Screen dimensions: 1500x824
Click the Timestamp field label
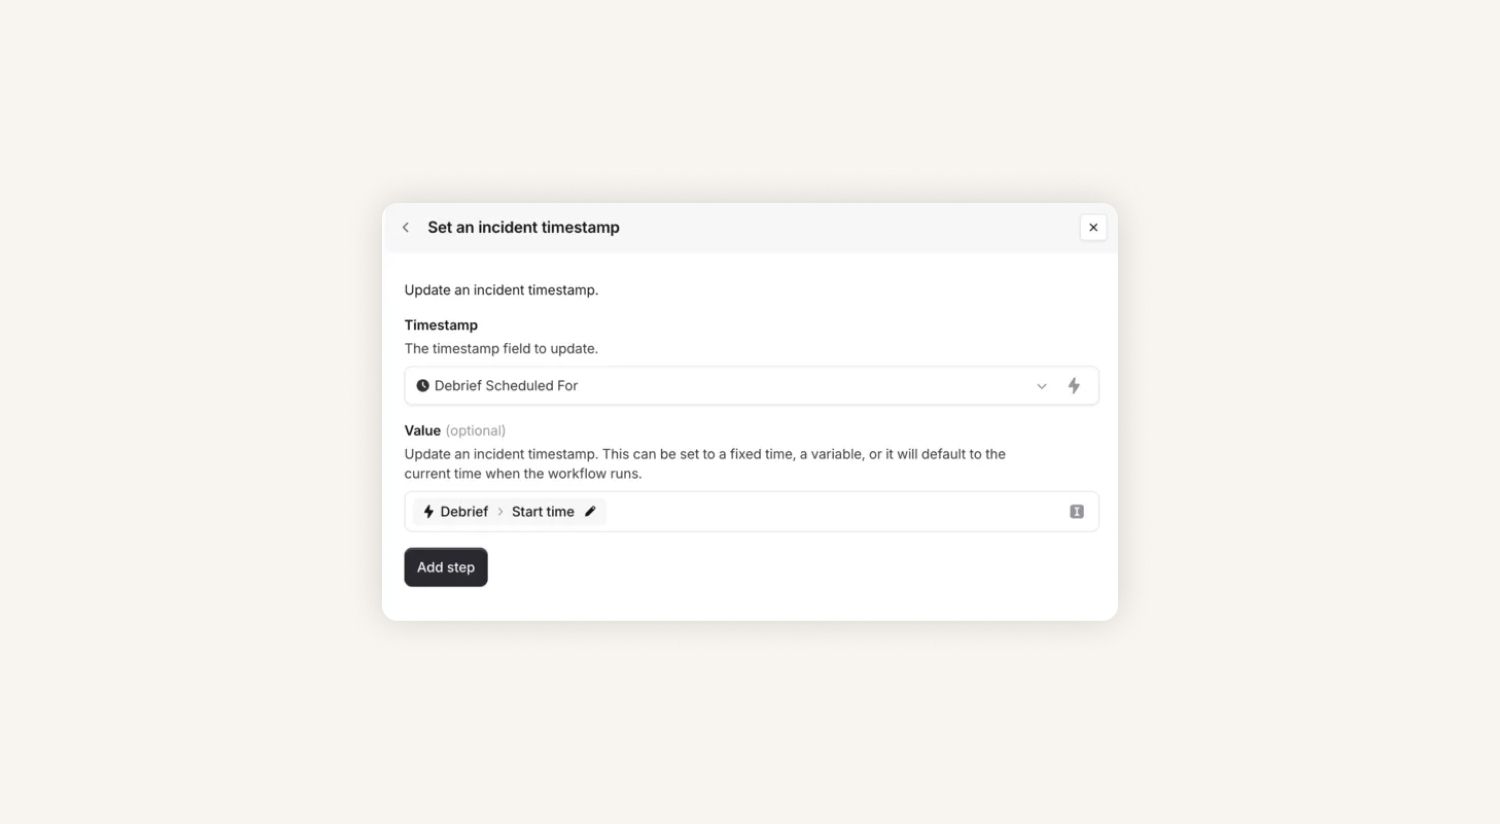441,325
